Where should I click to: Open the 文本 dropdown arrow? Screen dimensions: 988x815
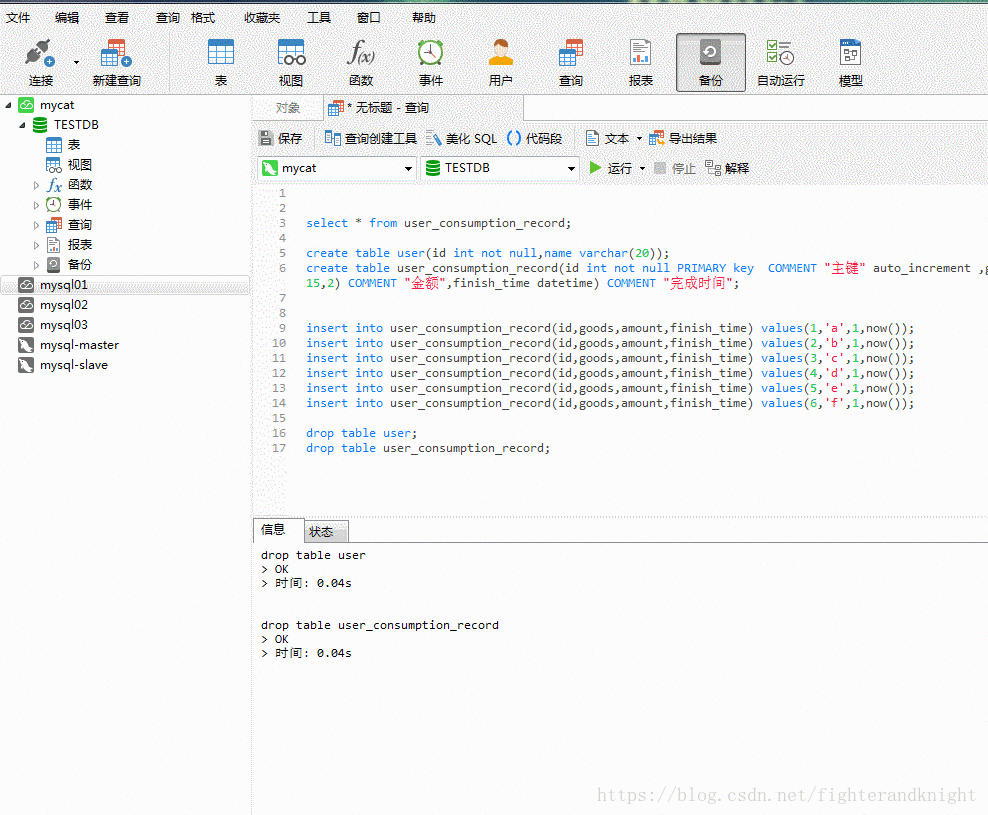pos(639,139)
